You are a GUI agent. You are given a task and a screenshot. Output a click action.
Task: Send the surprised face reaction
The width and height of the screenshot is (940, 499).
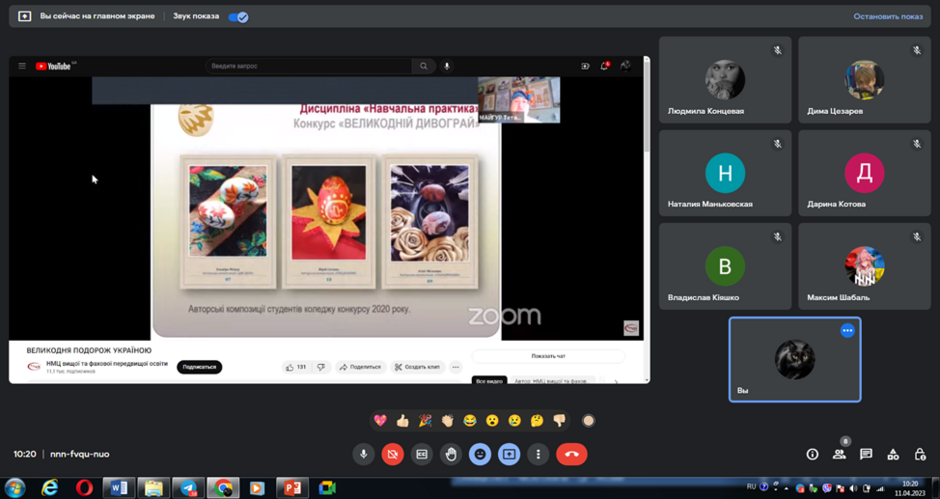(x=492, y=420)
